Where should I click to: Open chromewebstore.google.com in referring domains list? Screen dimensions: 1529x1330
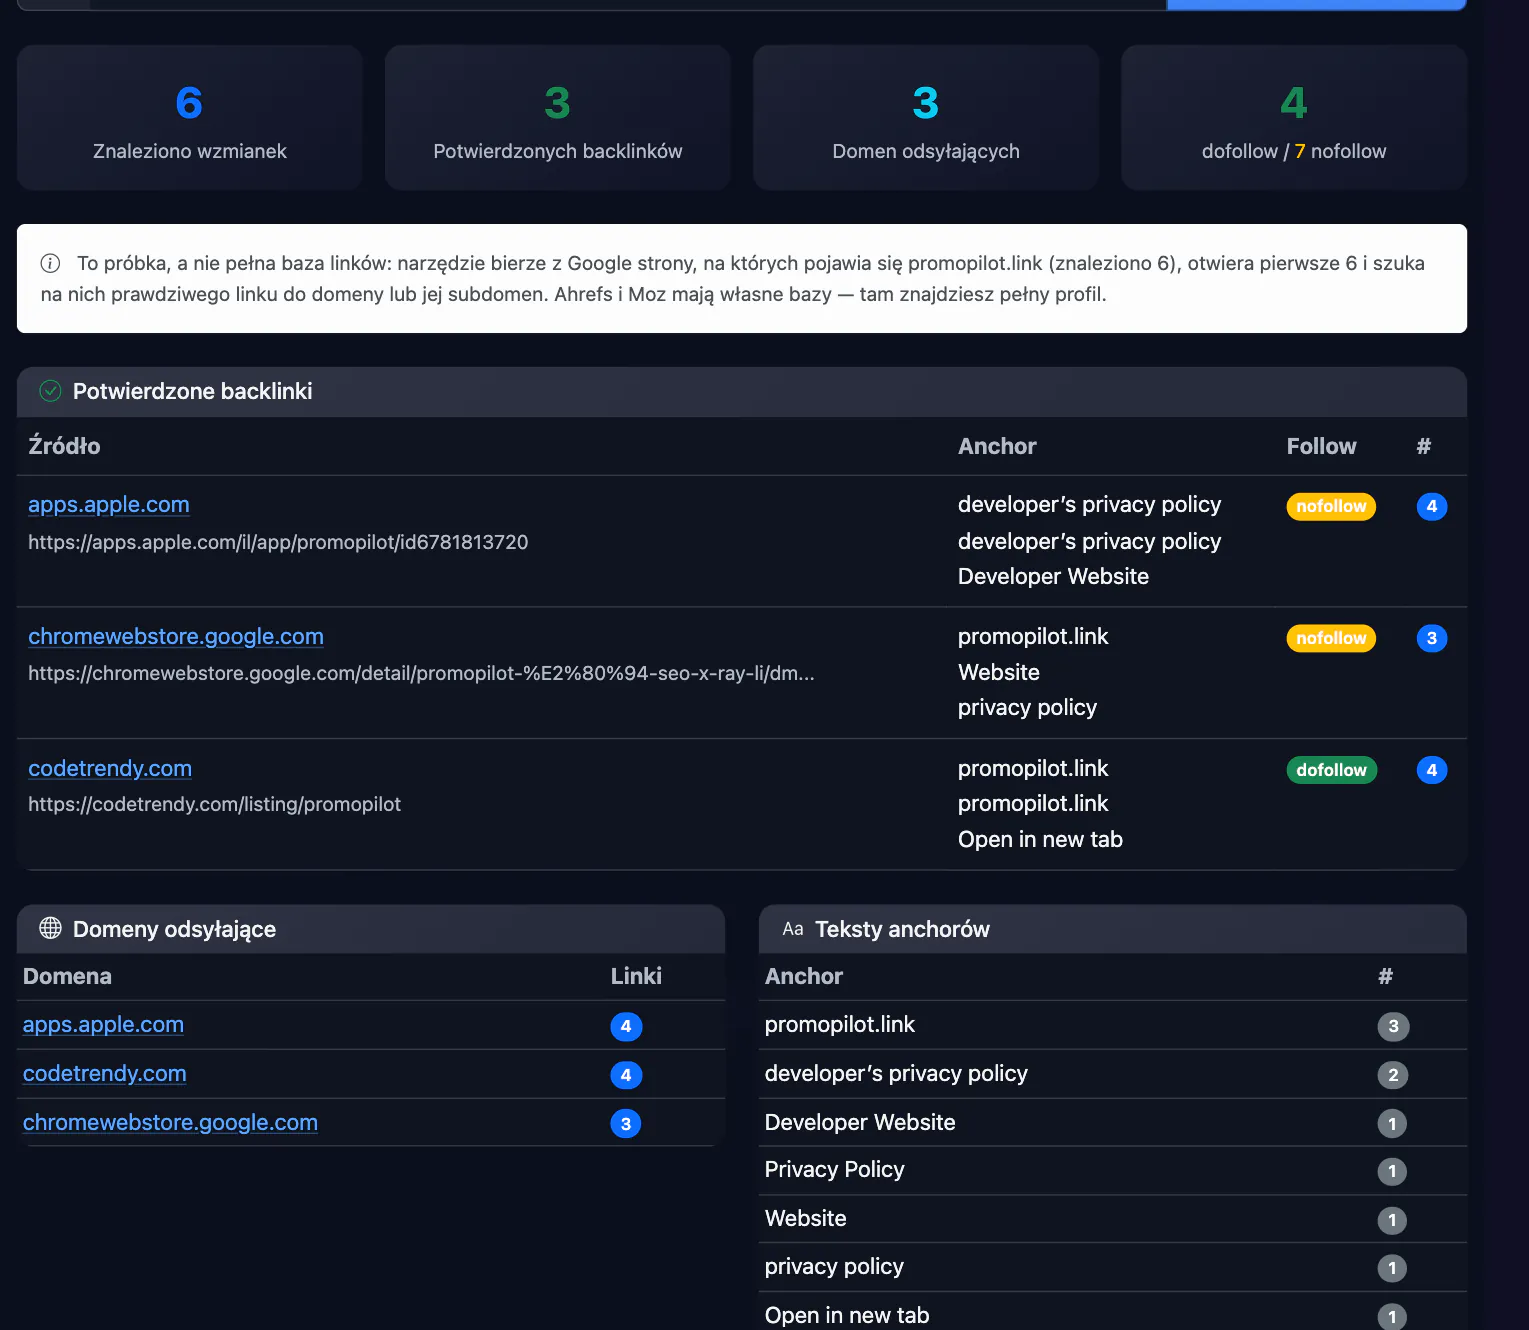[170, 1123]
